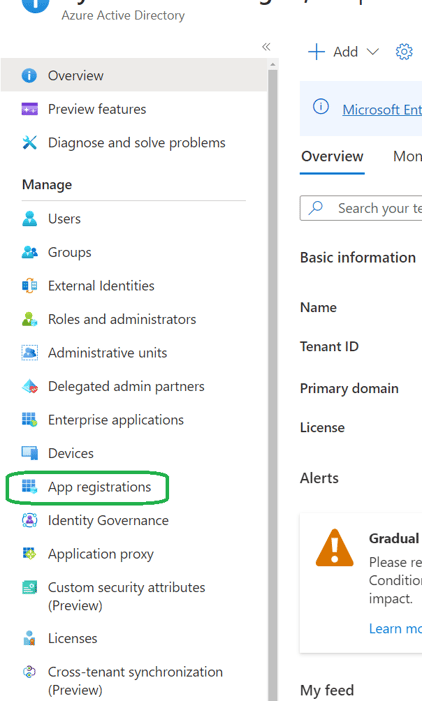Click the Cross-tenant synchronization icon
422x701 pixels.
[30, 671]
